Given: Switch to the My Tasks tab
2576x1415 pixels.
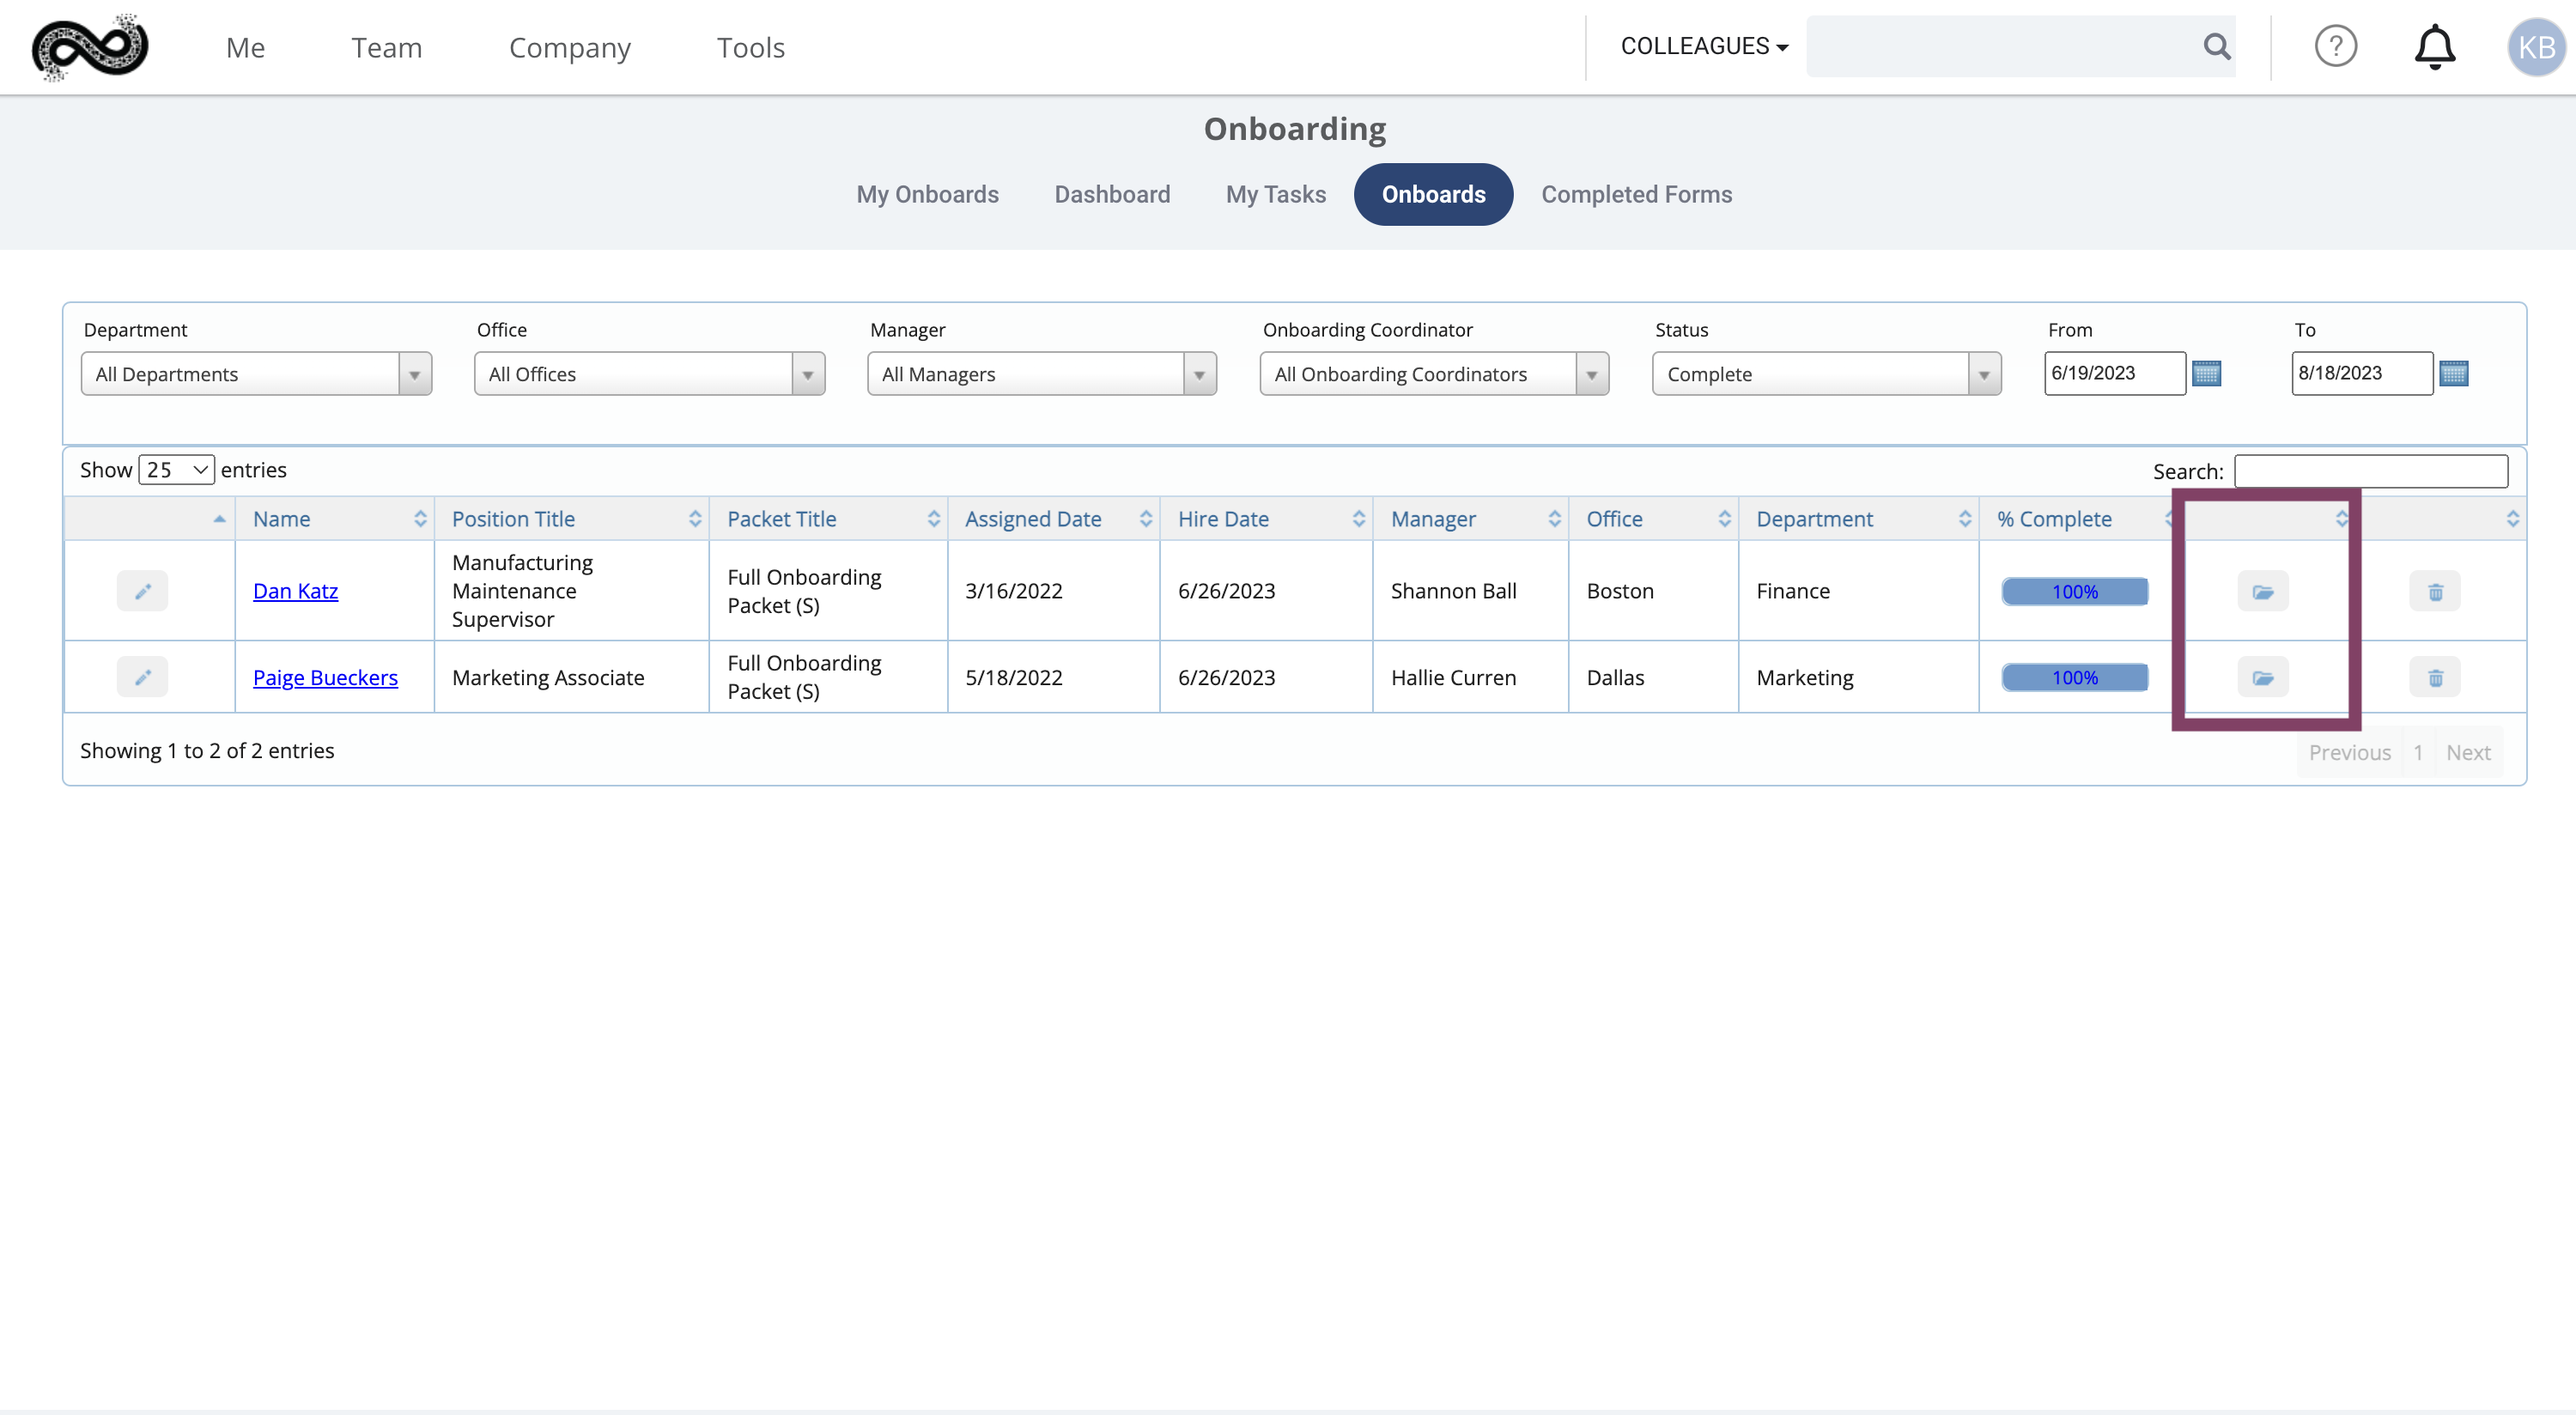Looking at the screenshot, I should tap(1275, 194).
